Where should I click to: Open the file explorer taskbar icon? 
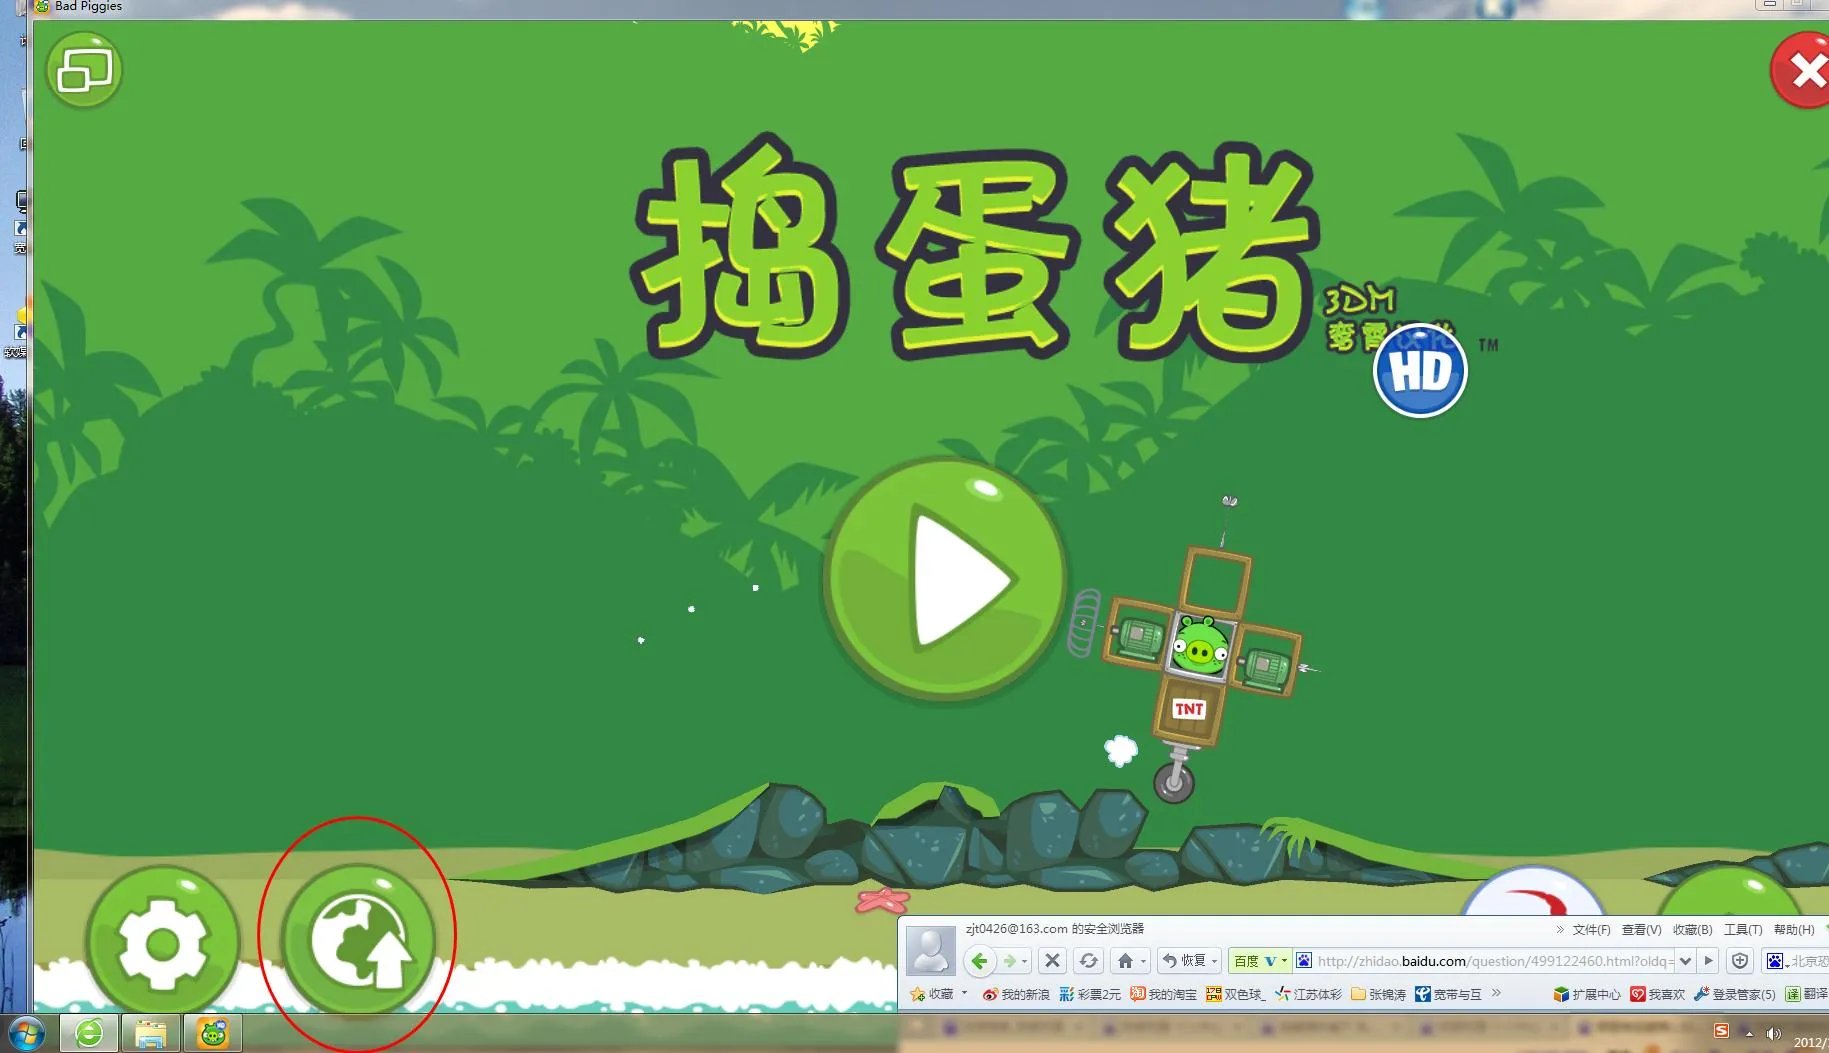tap(150, 1033)
